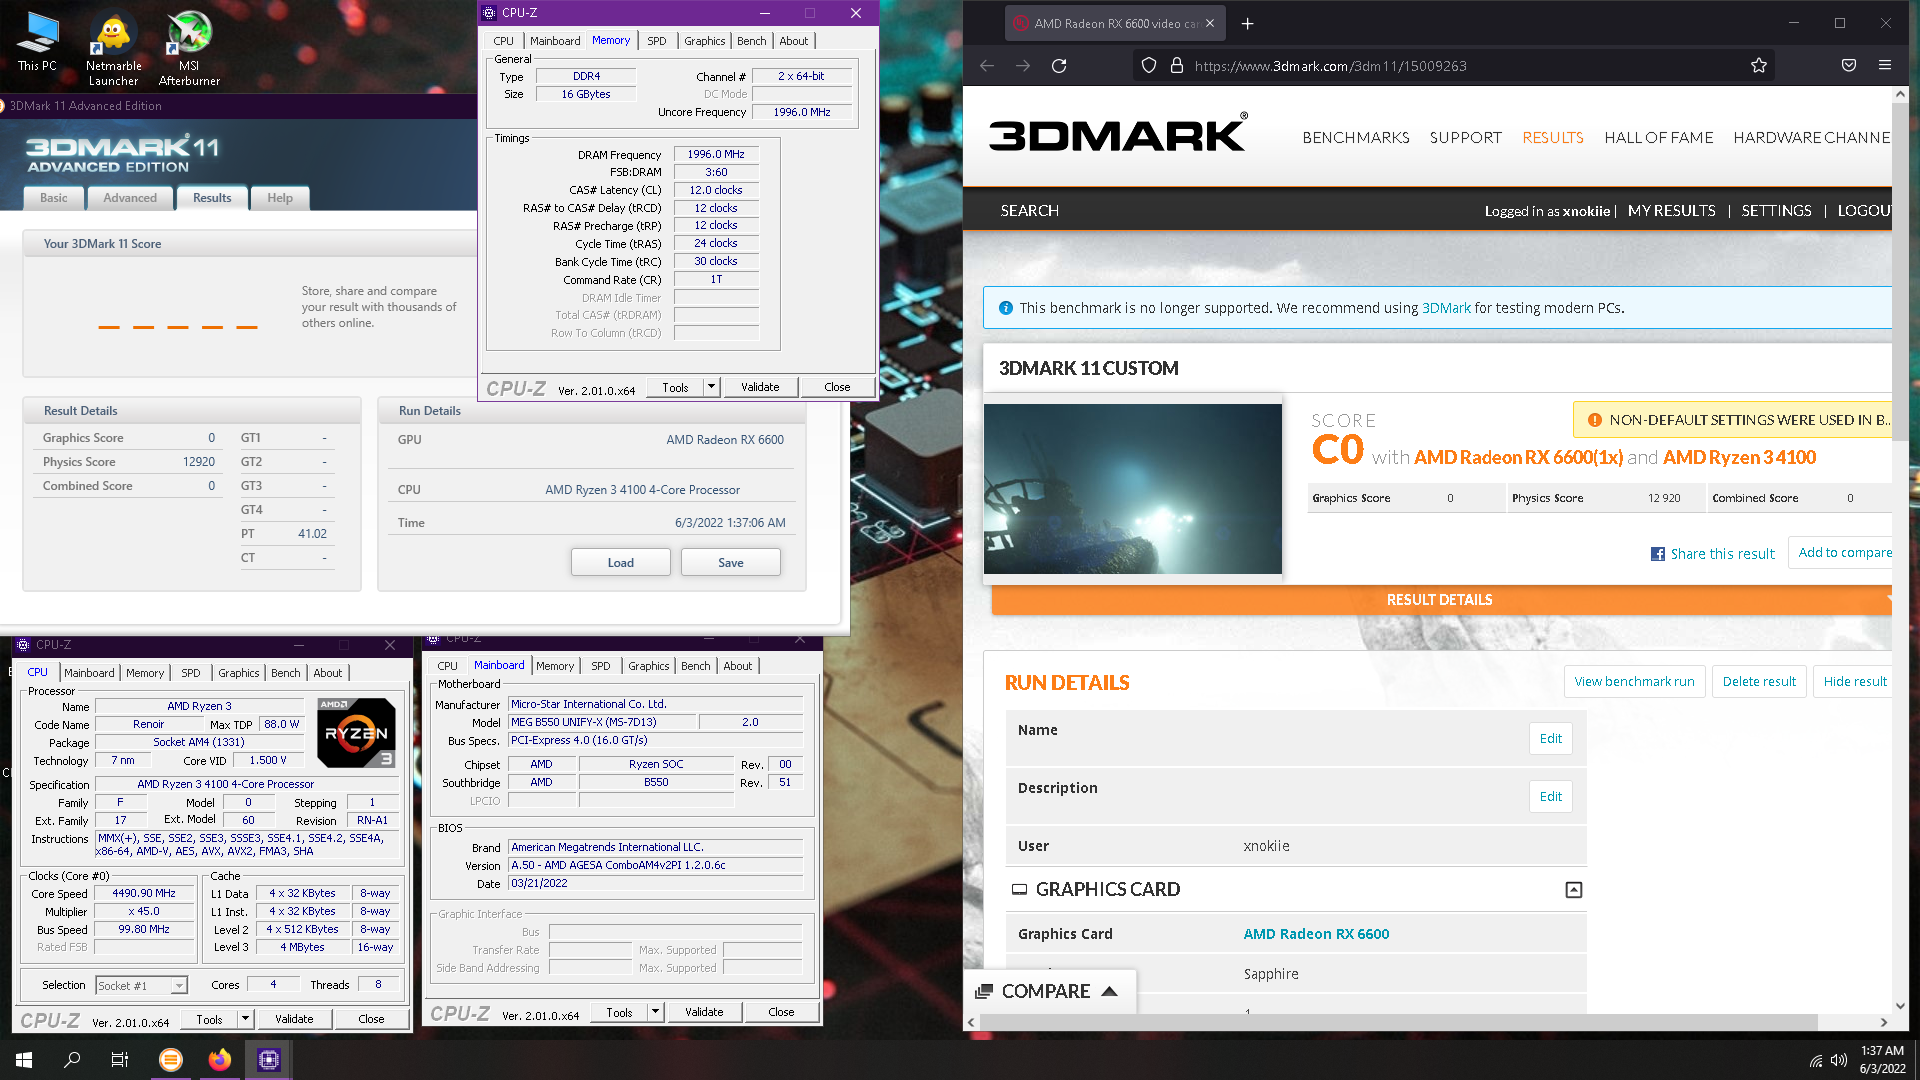Click the benchmark scene thumbnail image
The height and width of the screenshot is (1080, 1920).
pyautogui.click(x=1132, y=489)
